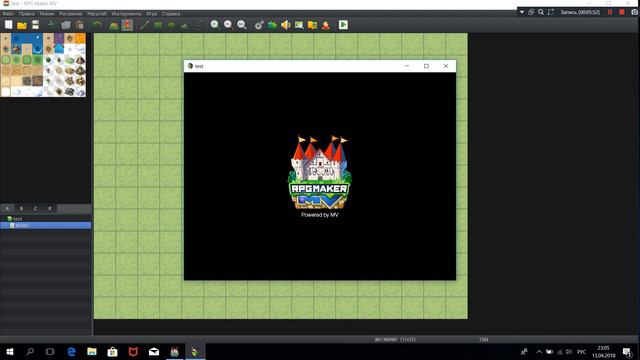Open Sound Test speaker icon
The height and width of the screenshot is (360, 640).
pyautogui.click(x=286, y=25)
